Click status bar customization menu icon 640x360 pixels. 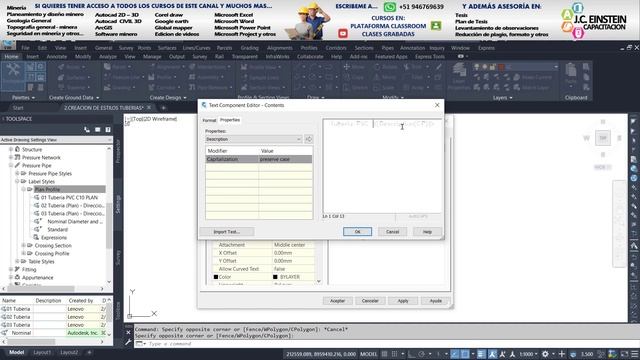point(634,354)
